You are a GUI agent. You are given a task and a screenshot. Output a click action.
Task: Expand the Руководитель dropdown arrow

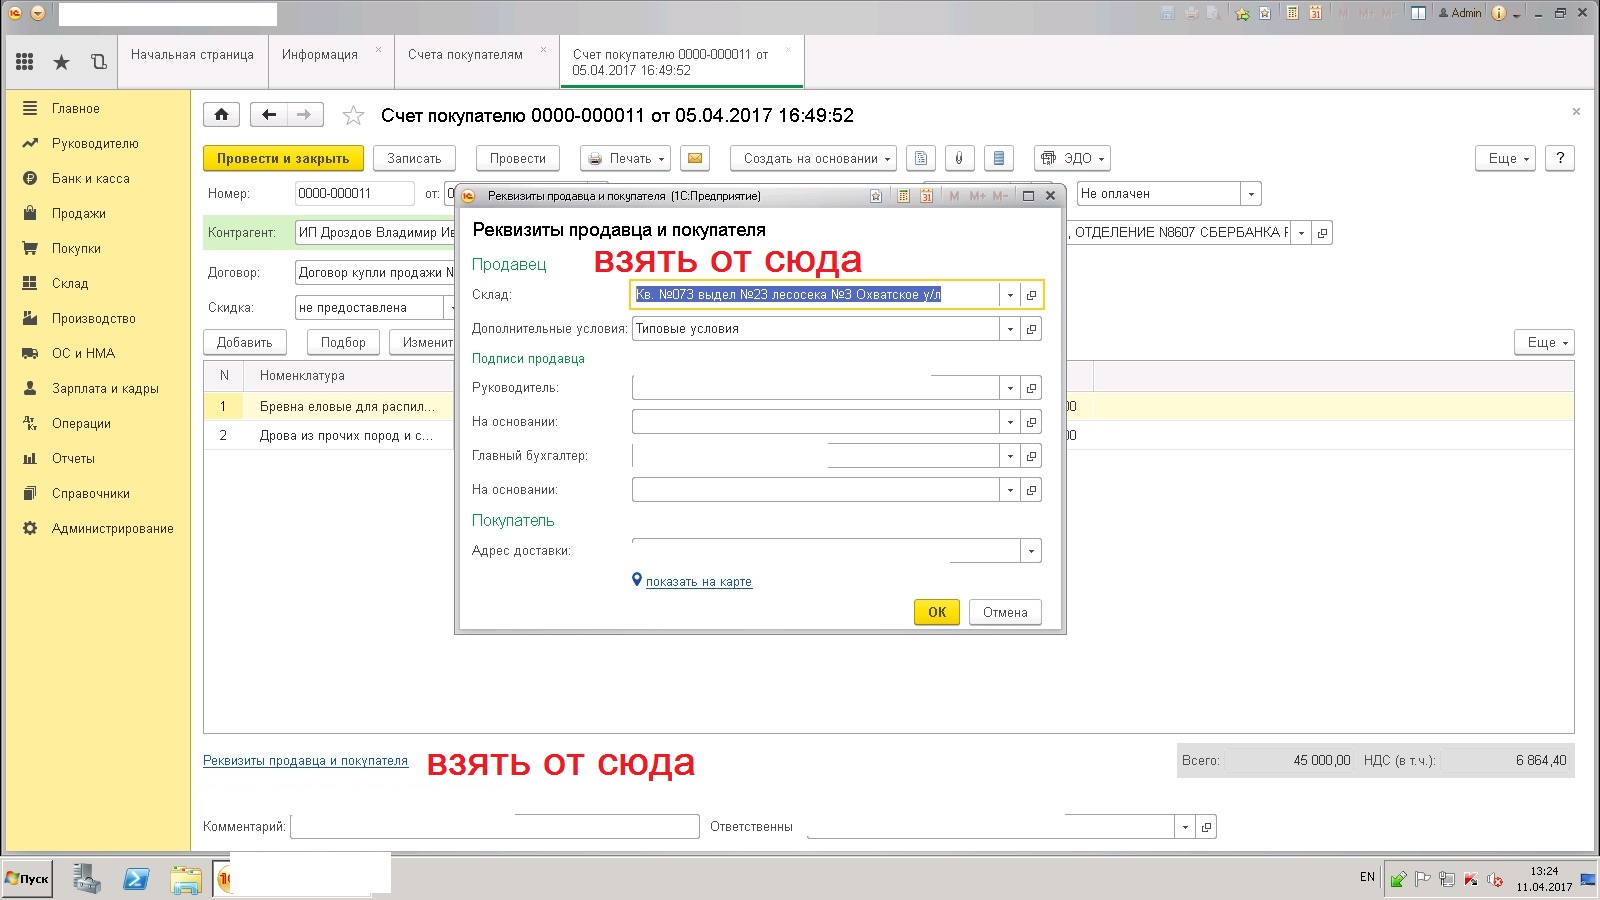(x=1010, y=388)
